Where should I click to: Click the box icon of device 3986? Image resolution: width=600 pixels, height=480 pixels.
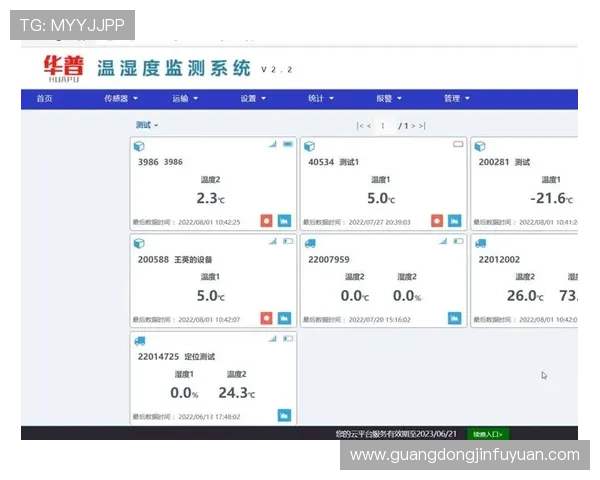point(139,146)
